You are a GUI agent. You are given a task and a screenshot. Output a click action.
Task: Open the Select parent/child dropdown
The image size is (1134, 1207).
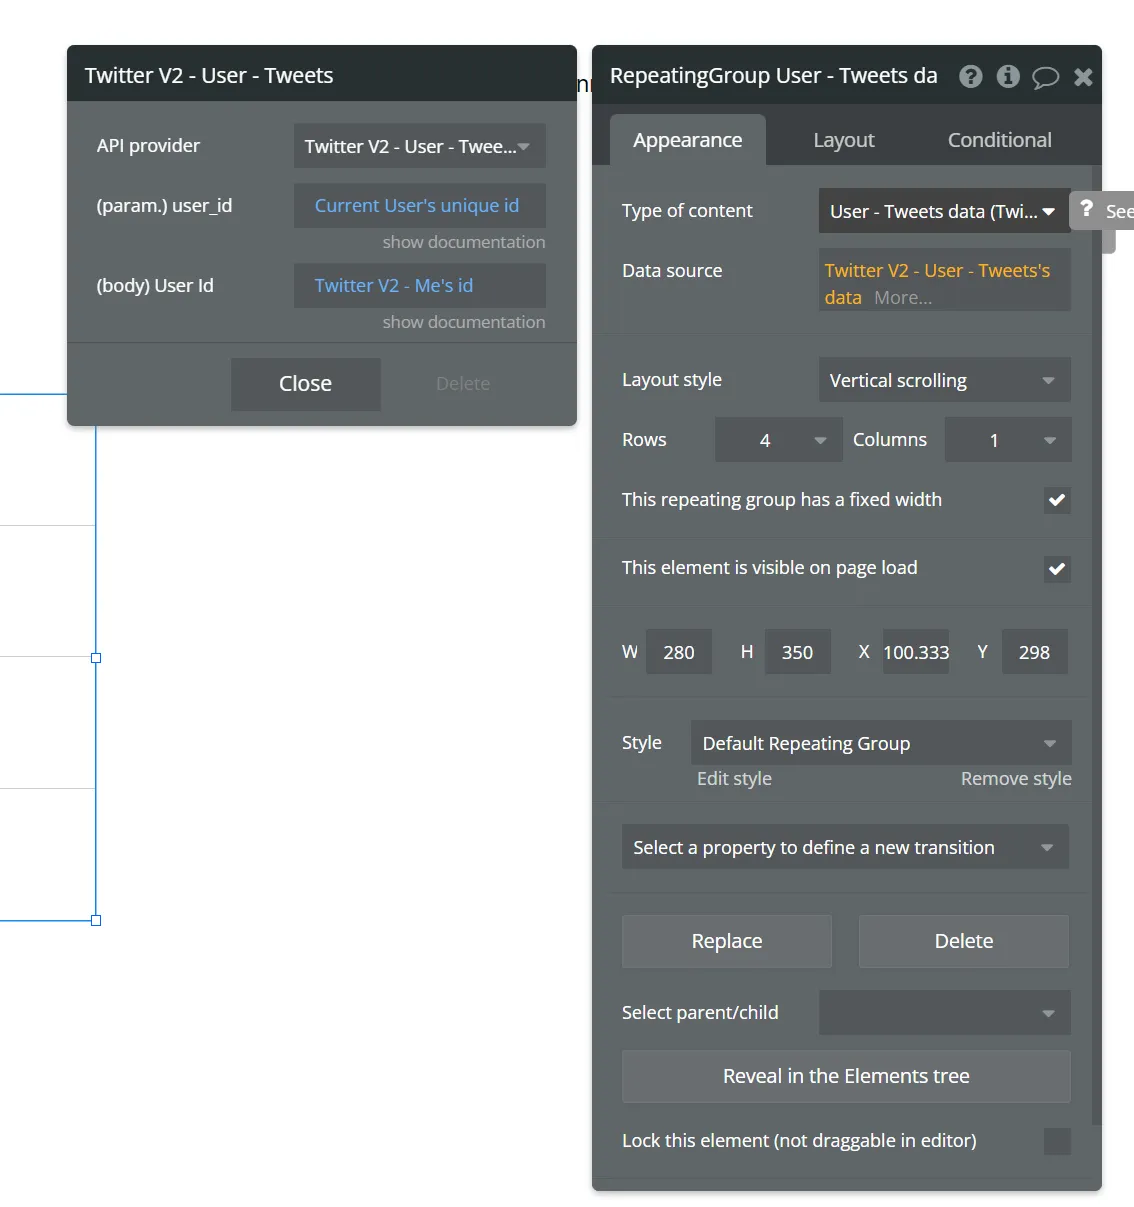click(945, 1013)
